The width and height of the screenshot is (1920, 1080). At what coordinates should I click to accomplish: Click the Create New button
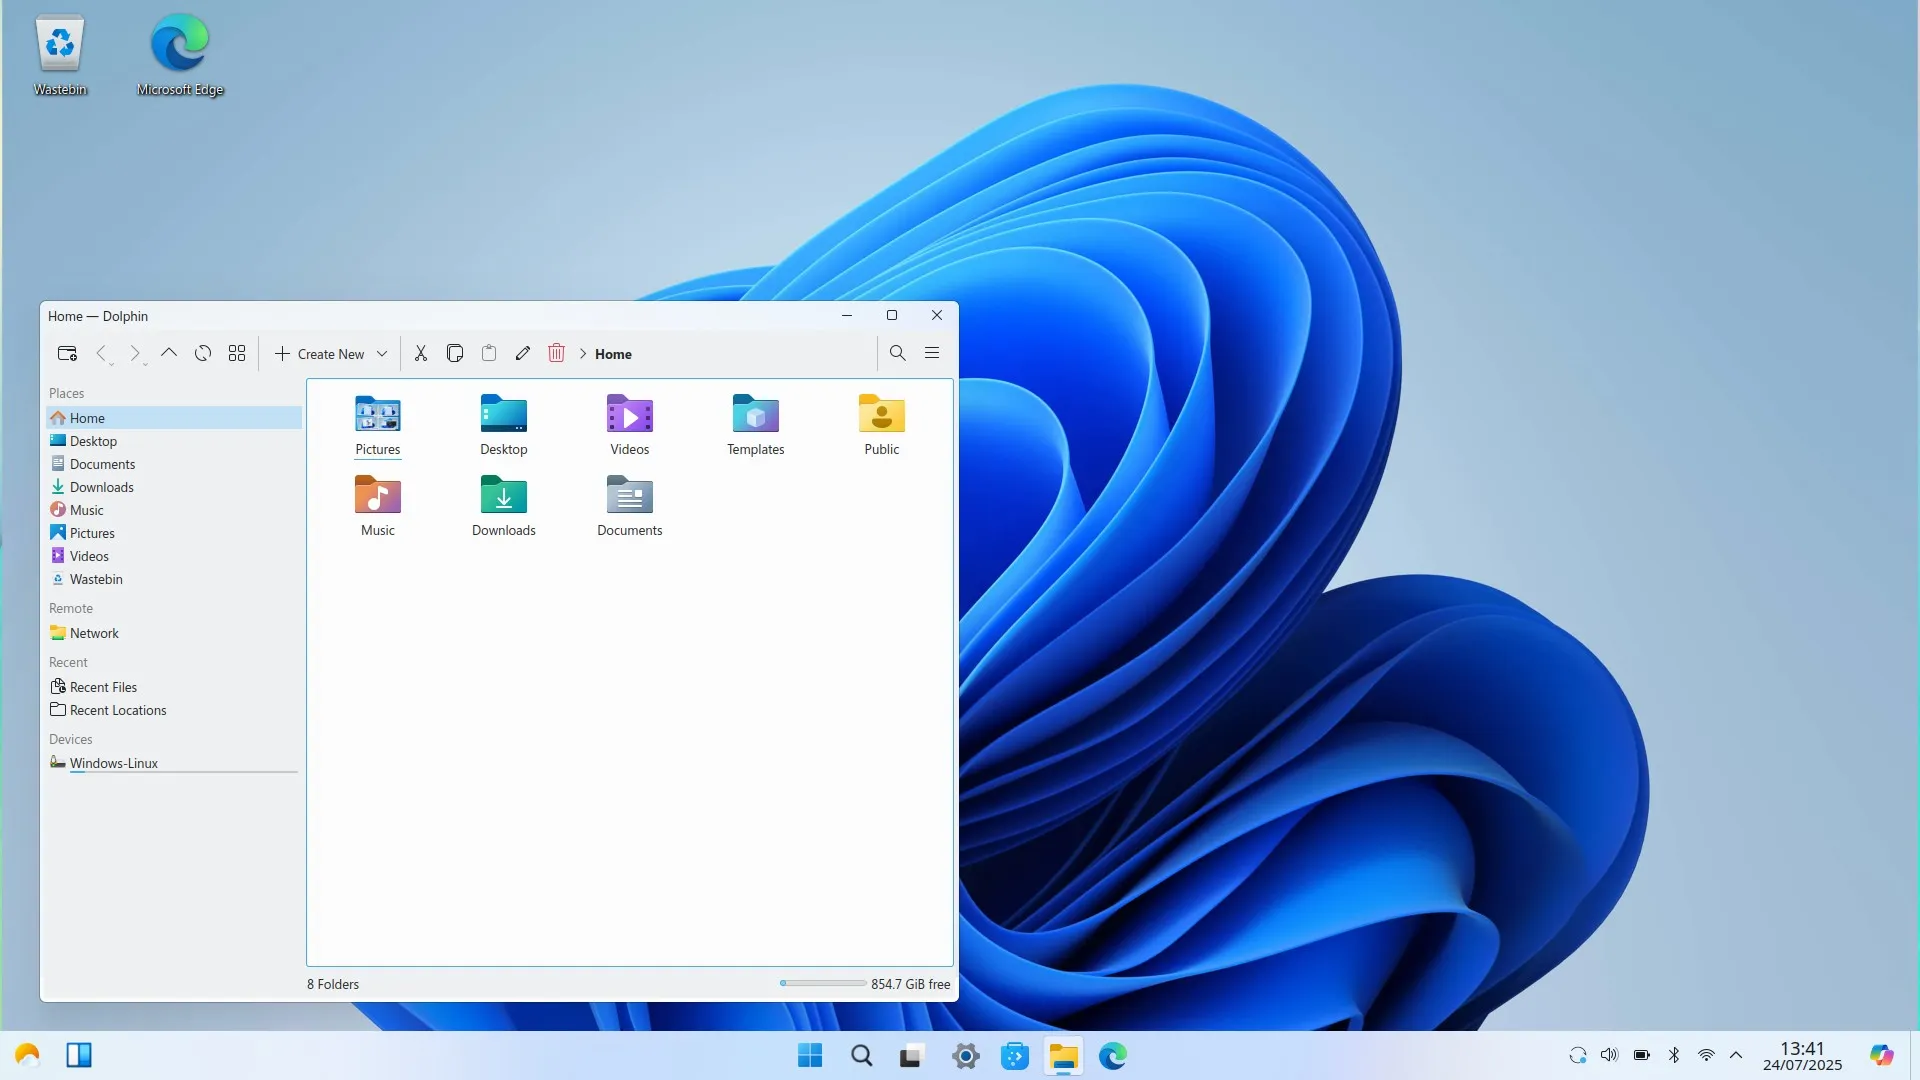320,354
